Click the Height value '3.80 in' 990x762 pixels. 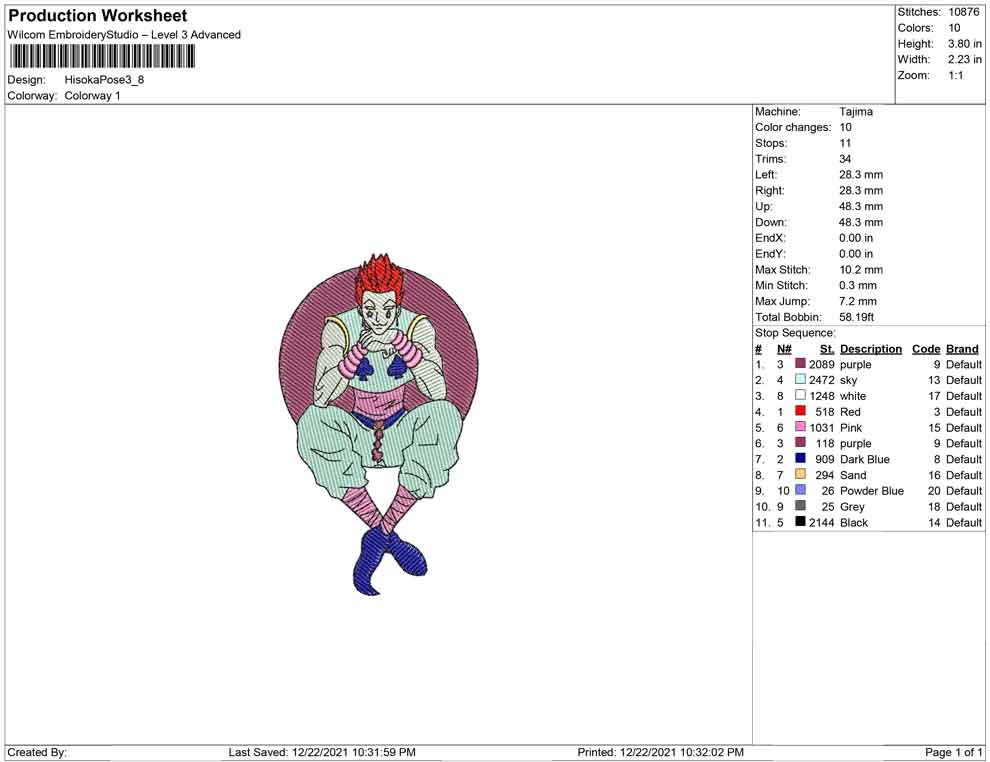pos(965,44)
